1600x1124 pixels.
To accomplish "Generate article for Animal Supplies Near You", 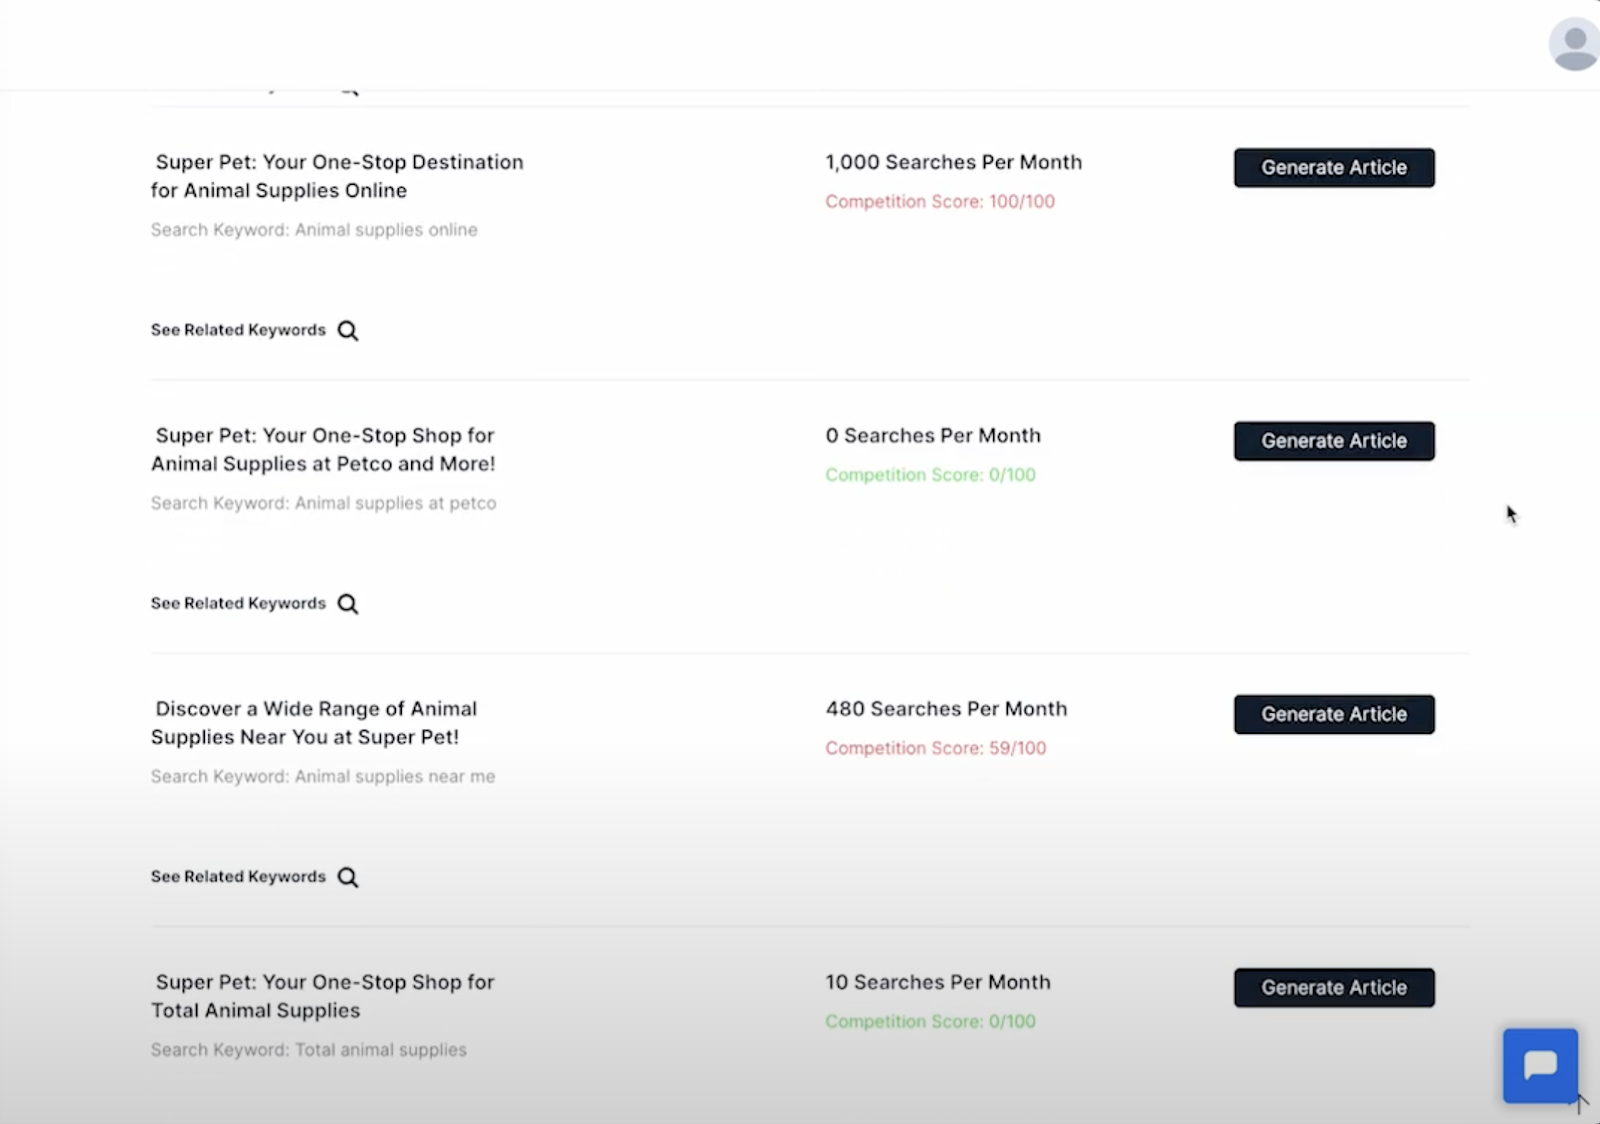I will (x=1334, y=714).
